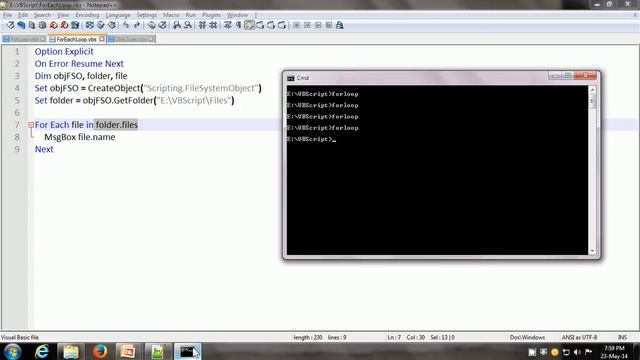Open the Function List toolbar icon

click(282, 25)
